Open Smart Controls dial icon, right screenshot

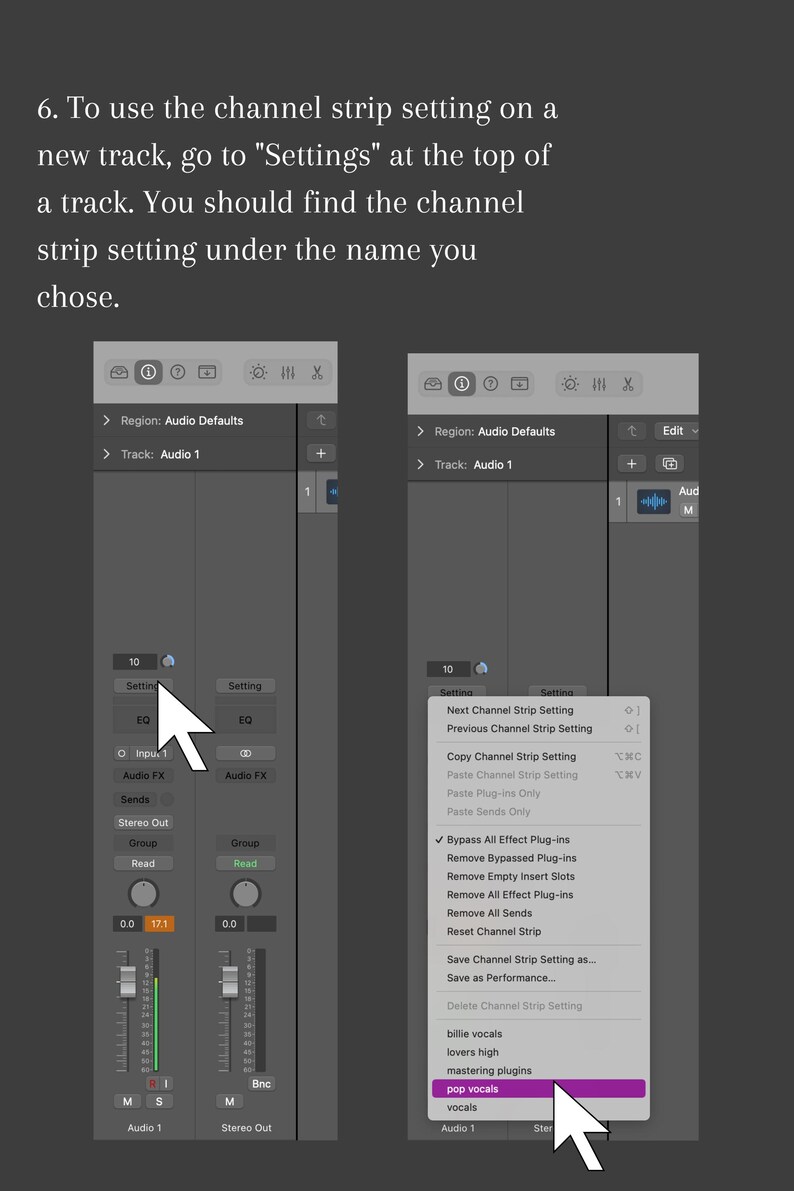tap(570, 384)
